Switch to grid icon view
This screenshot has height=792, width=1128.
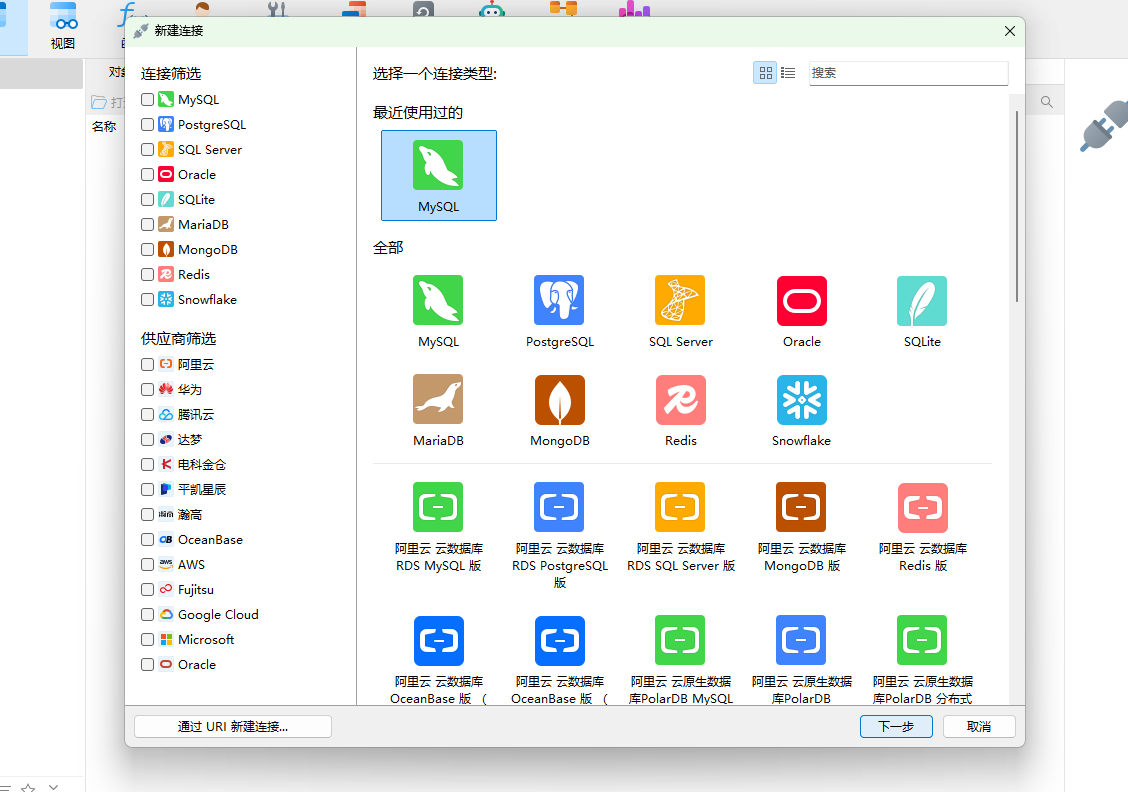coord(765,73)
